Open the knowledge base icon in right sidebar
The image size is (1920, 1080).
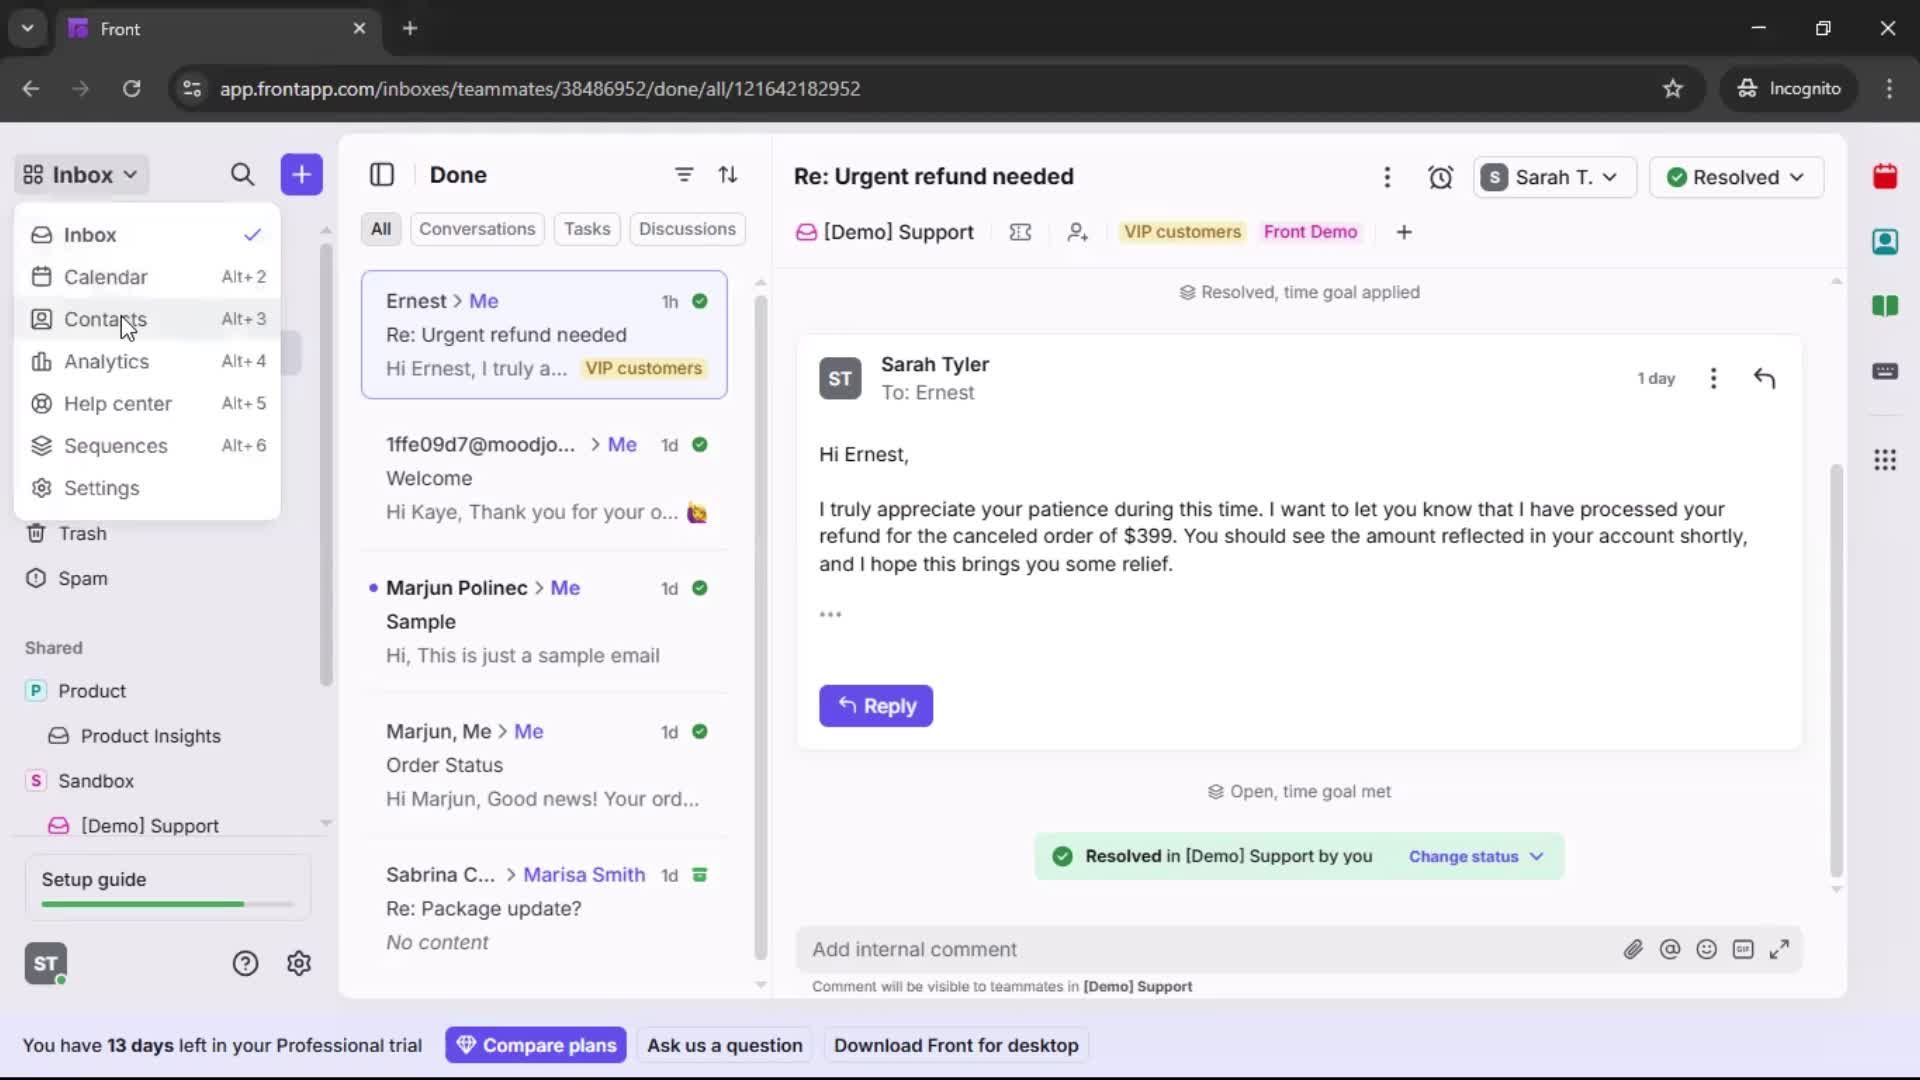[1886, 307]
